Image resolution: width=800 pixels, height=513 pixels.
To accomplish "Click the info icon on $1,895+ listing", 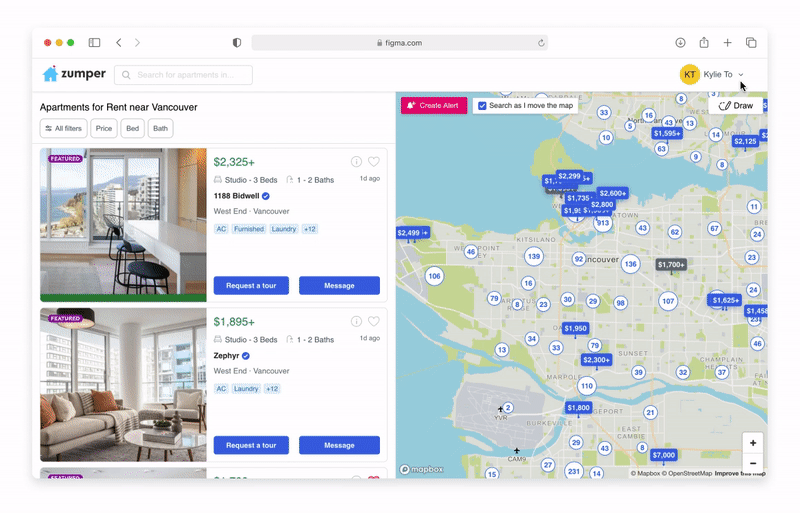I will tap(356, 322).
